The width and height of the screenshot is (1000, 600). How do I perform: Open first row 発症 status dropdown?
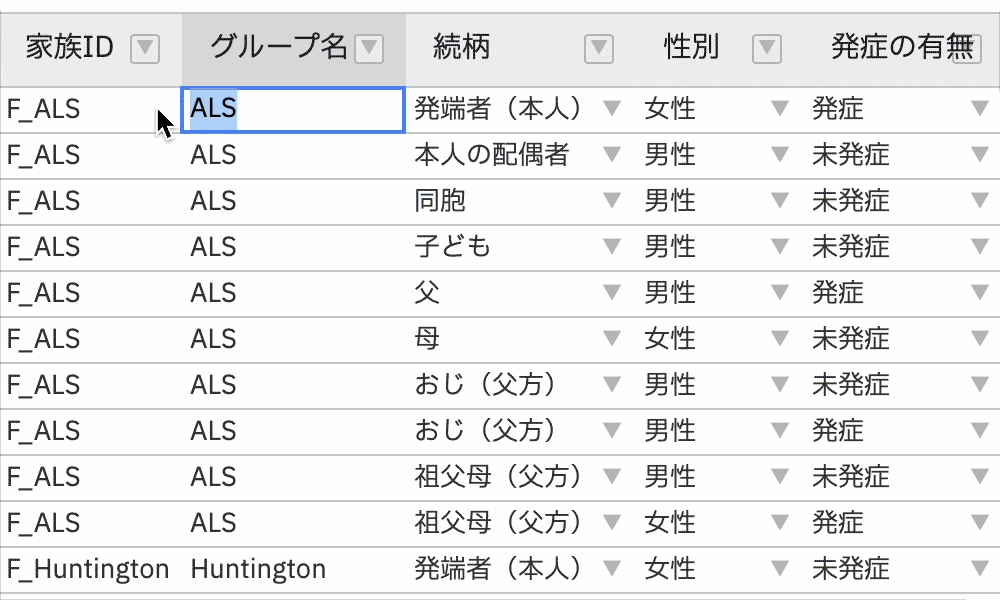pyautogui.click(x=979, y=108)
